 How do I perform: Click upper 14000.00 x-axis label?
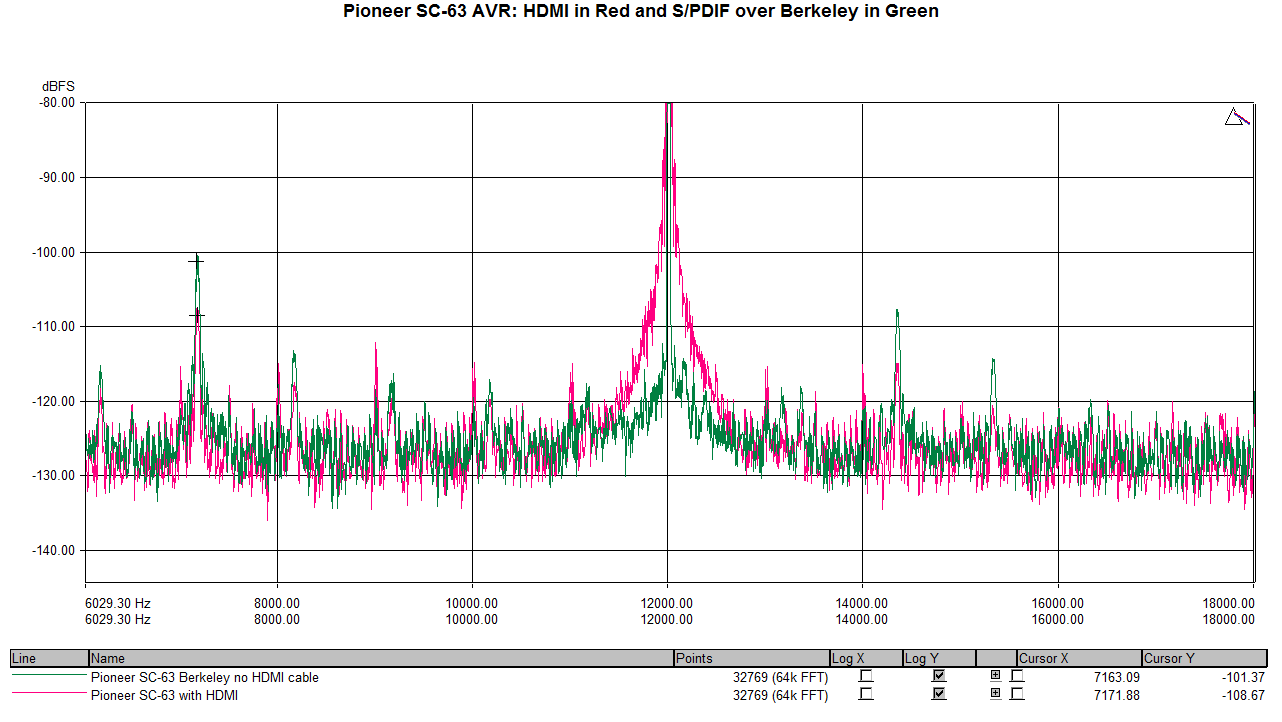click(x=862, y=603)
